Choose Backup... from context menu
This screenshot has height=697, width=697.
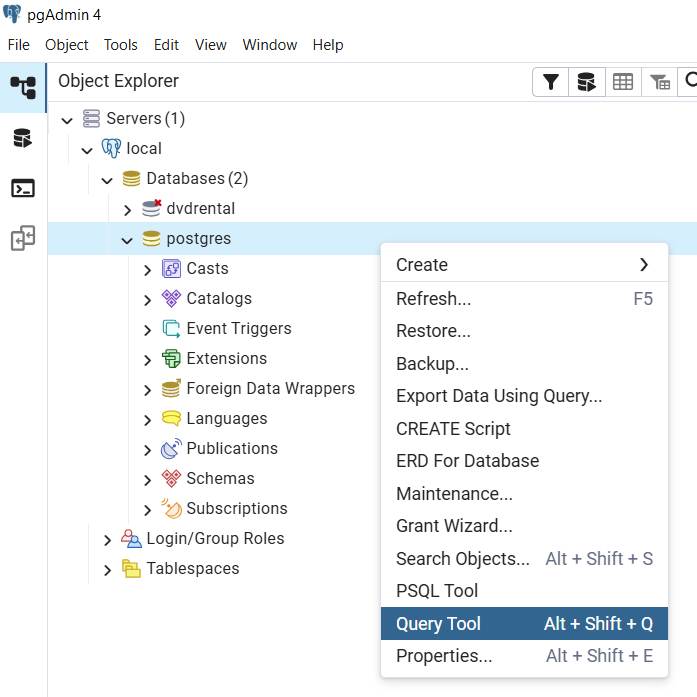click(x=524, y=364)
